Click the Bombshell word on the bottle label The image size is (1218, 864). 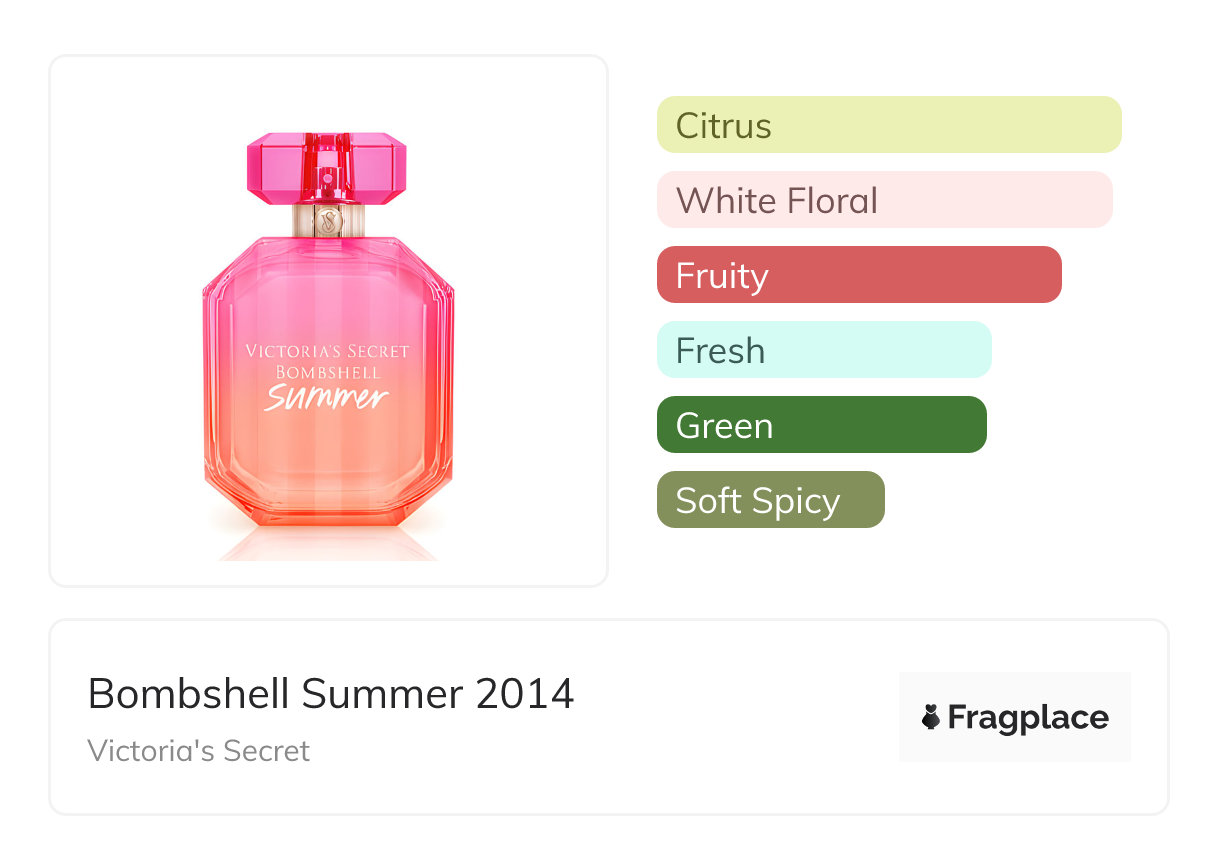pos(327,373)
